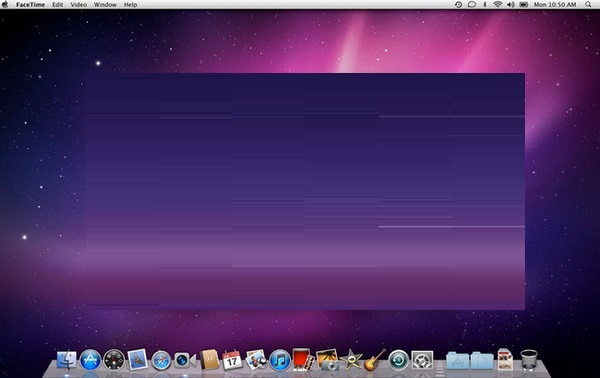Open the Apple menu
This screenshot has width=600, height=378.
(5, 5)
